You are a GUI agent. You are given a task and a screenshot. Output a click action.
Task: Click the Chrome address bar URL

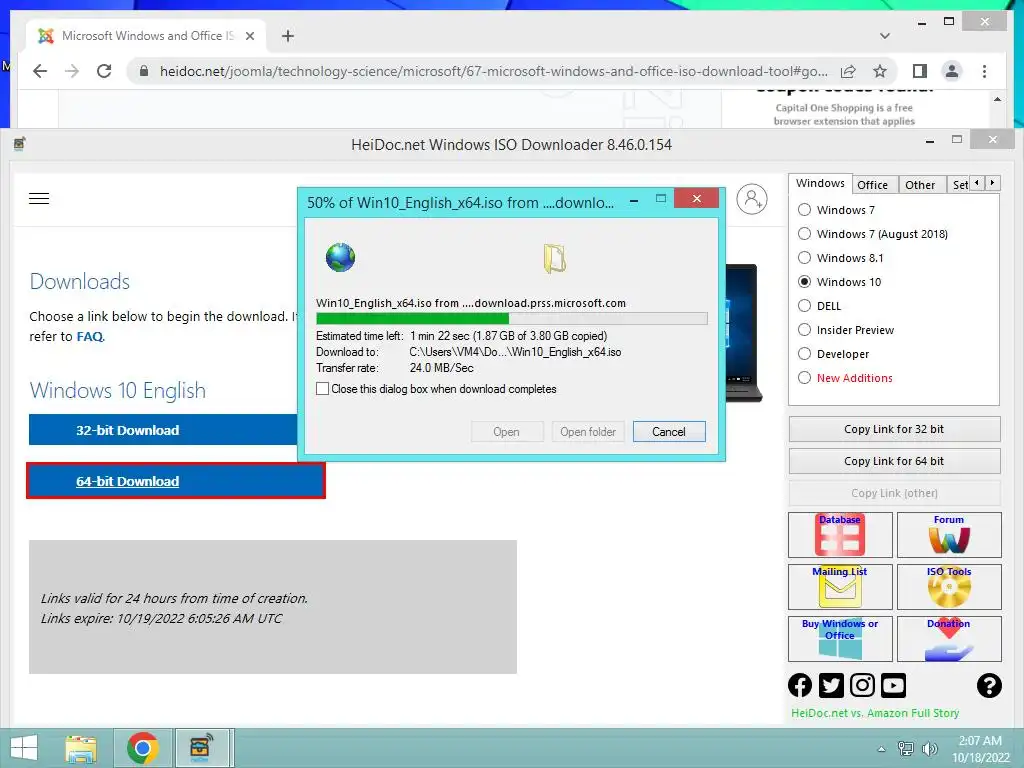[x=493, y=71]
